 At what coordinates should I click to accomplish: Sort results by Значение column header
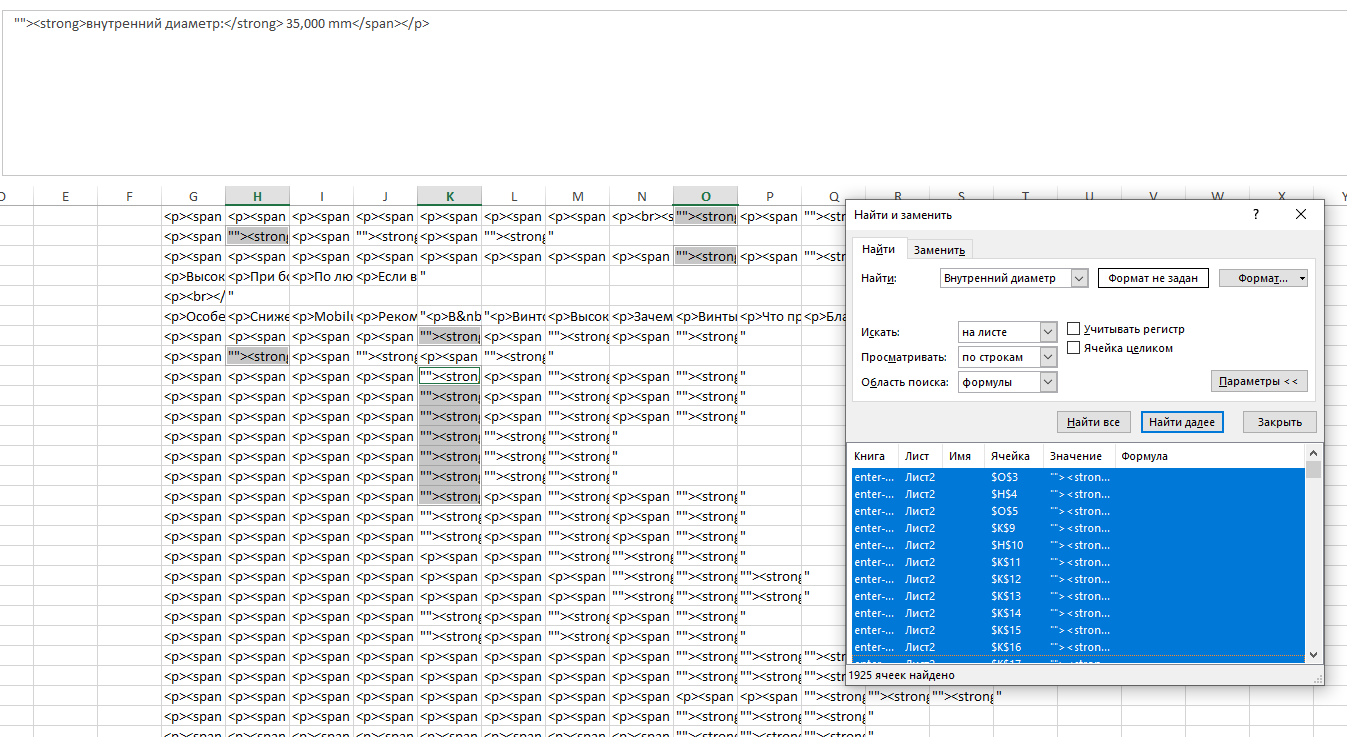coord(1079,456)
